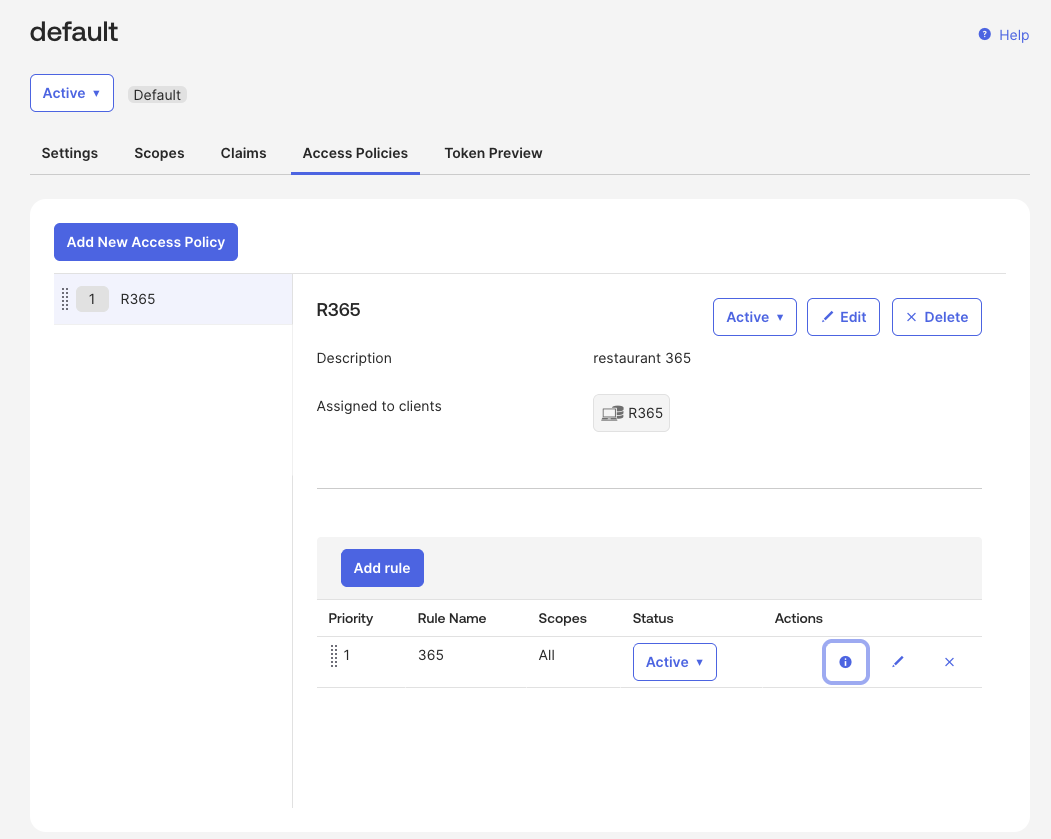Select R365 policy in the list
Viewport: 1051px width, 839px height.
[x=173, y=299]
